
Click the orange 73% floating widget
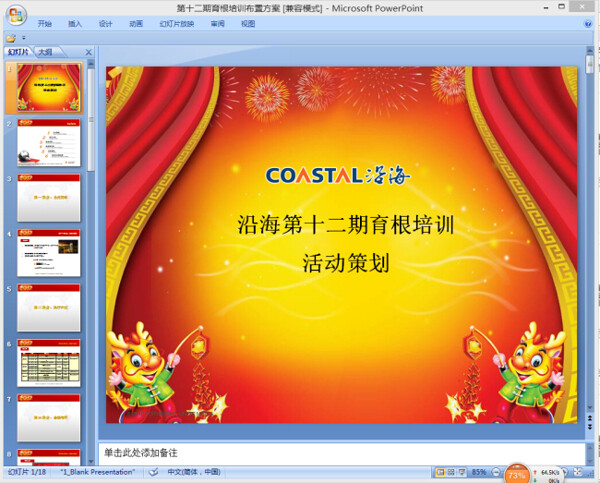[x=517, y=475]
